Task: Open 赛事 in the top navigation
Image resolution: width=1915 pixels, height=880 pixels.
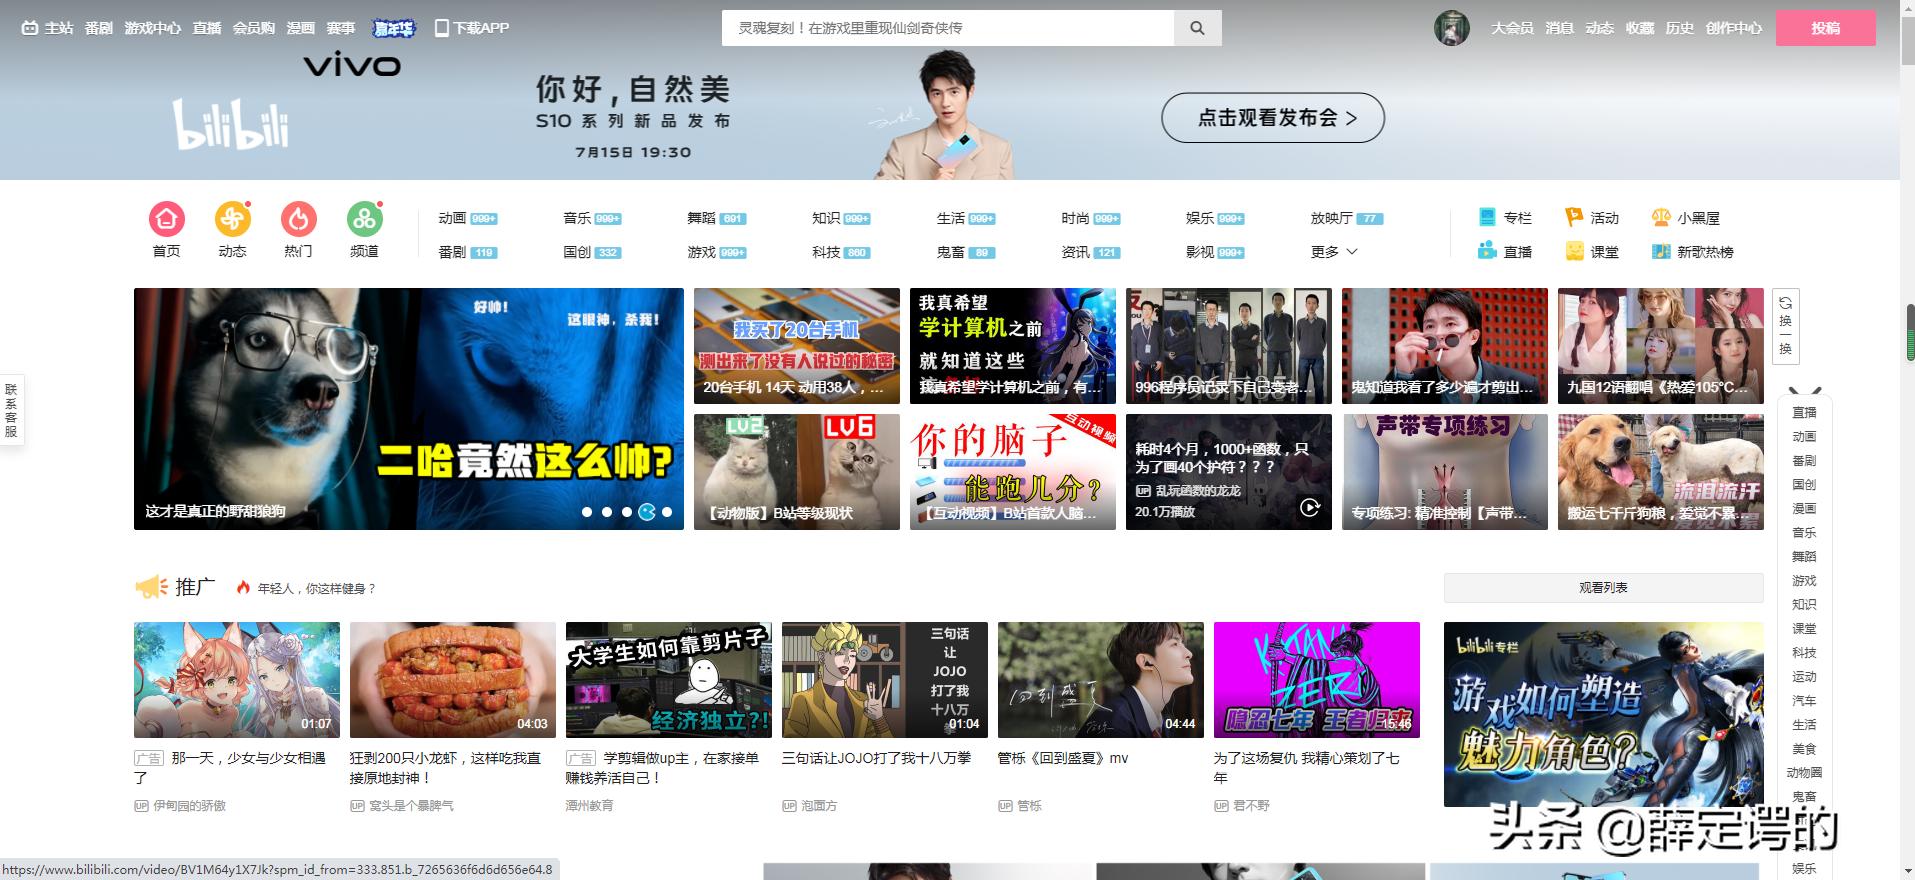Action: pyautogui.click(x=341, y=28)
